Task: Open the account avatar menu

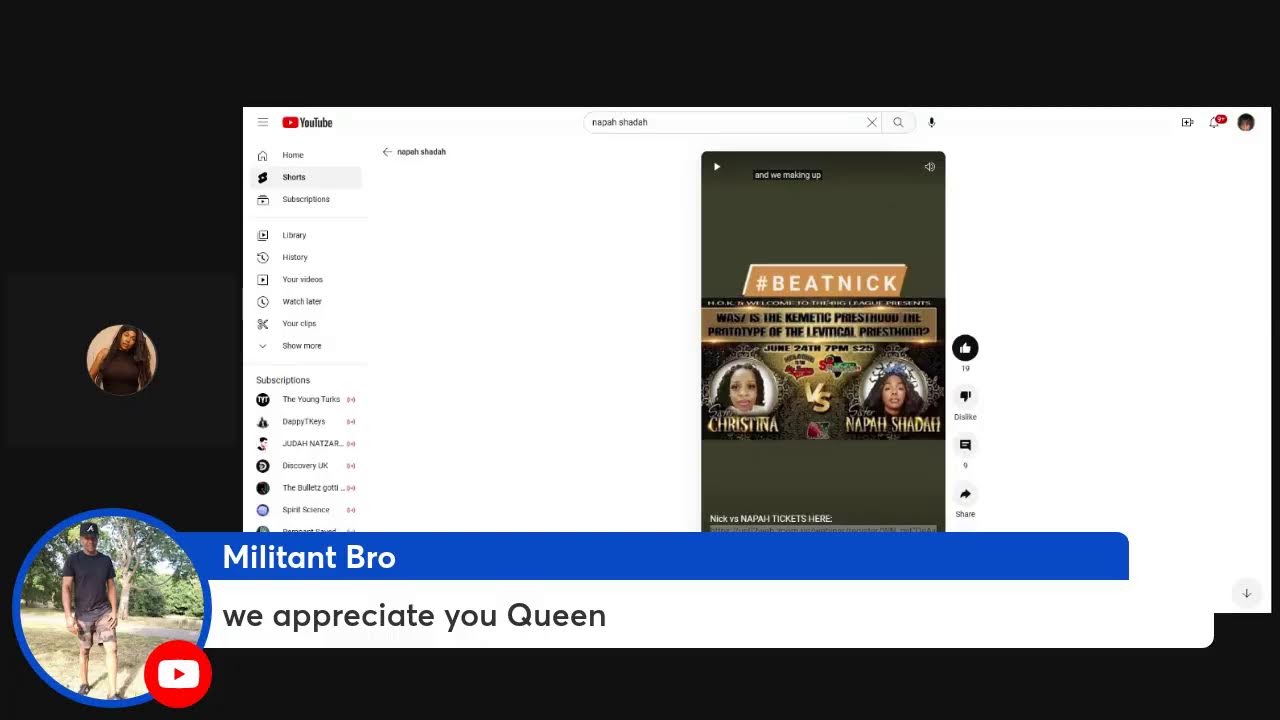Action: (1245, 122)
